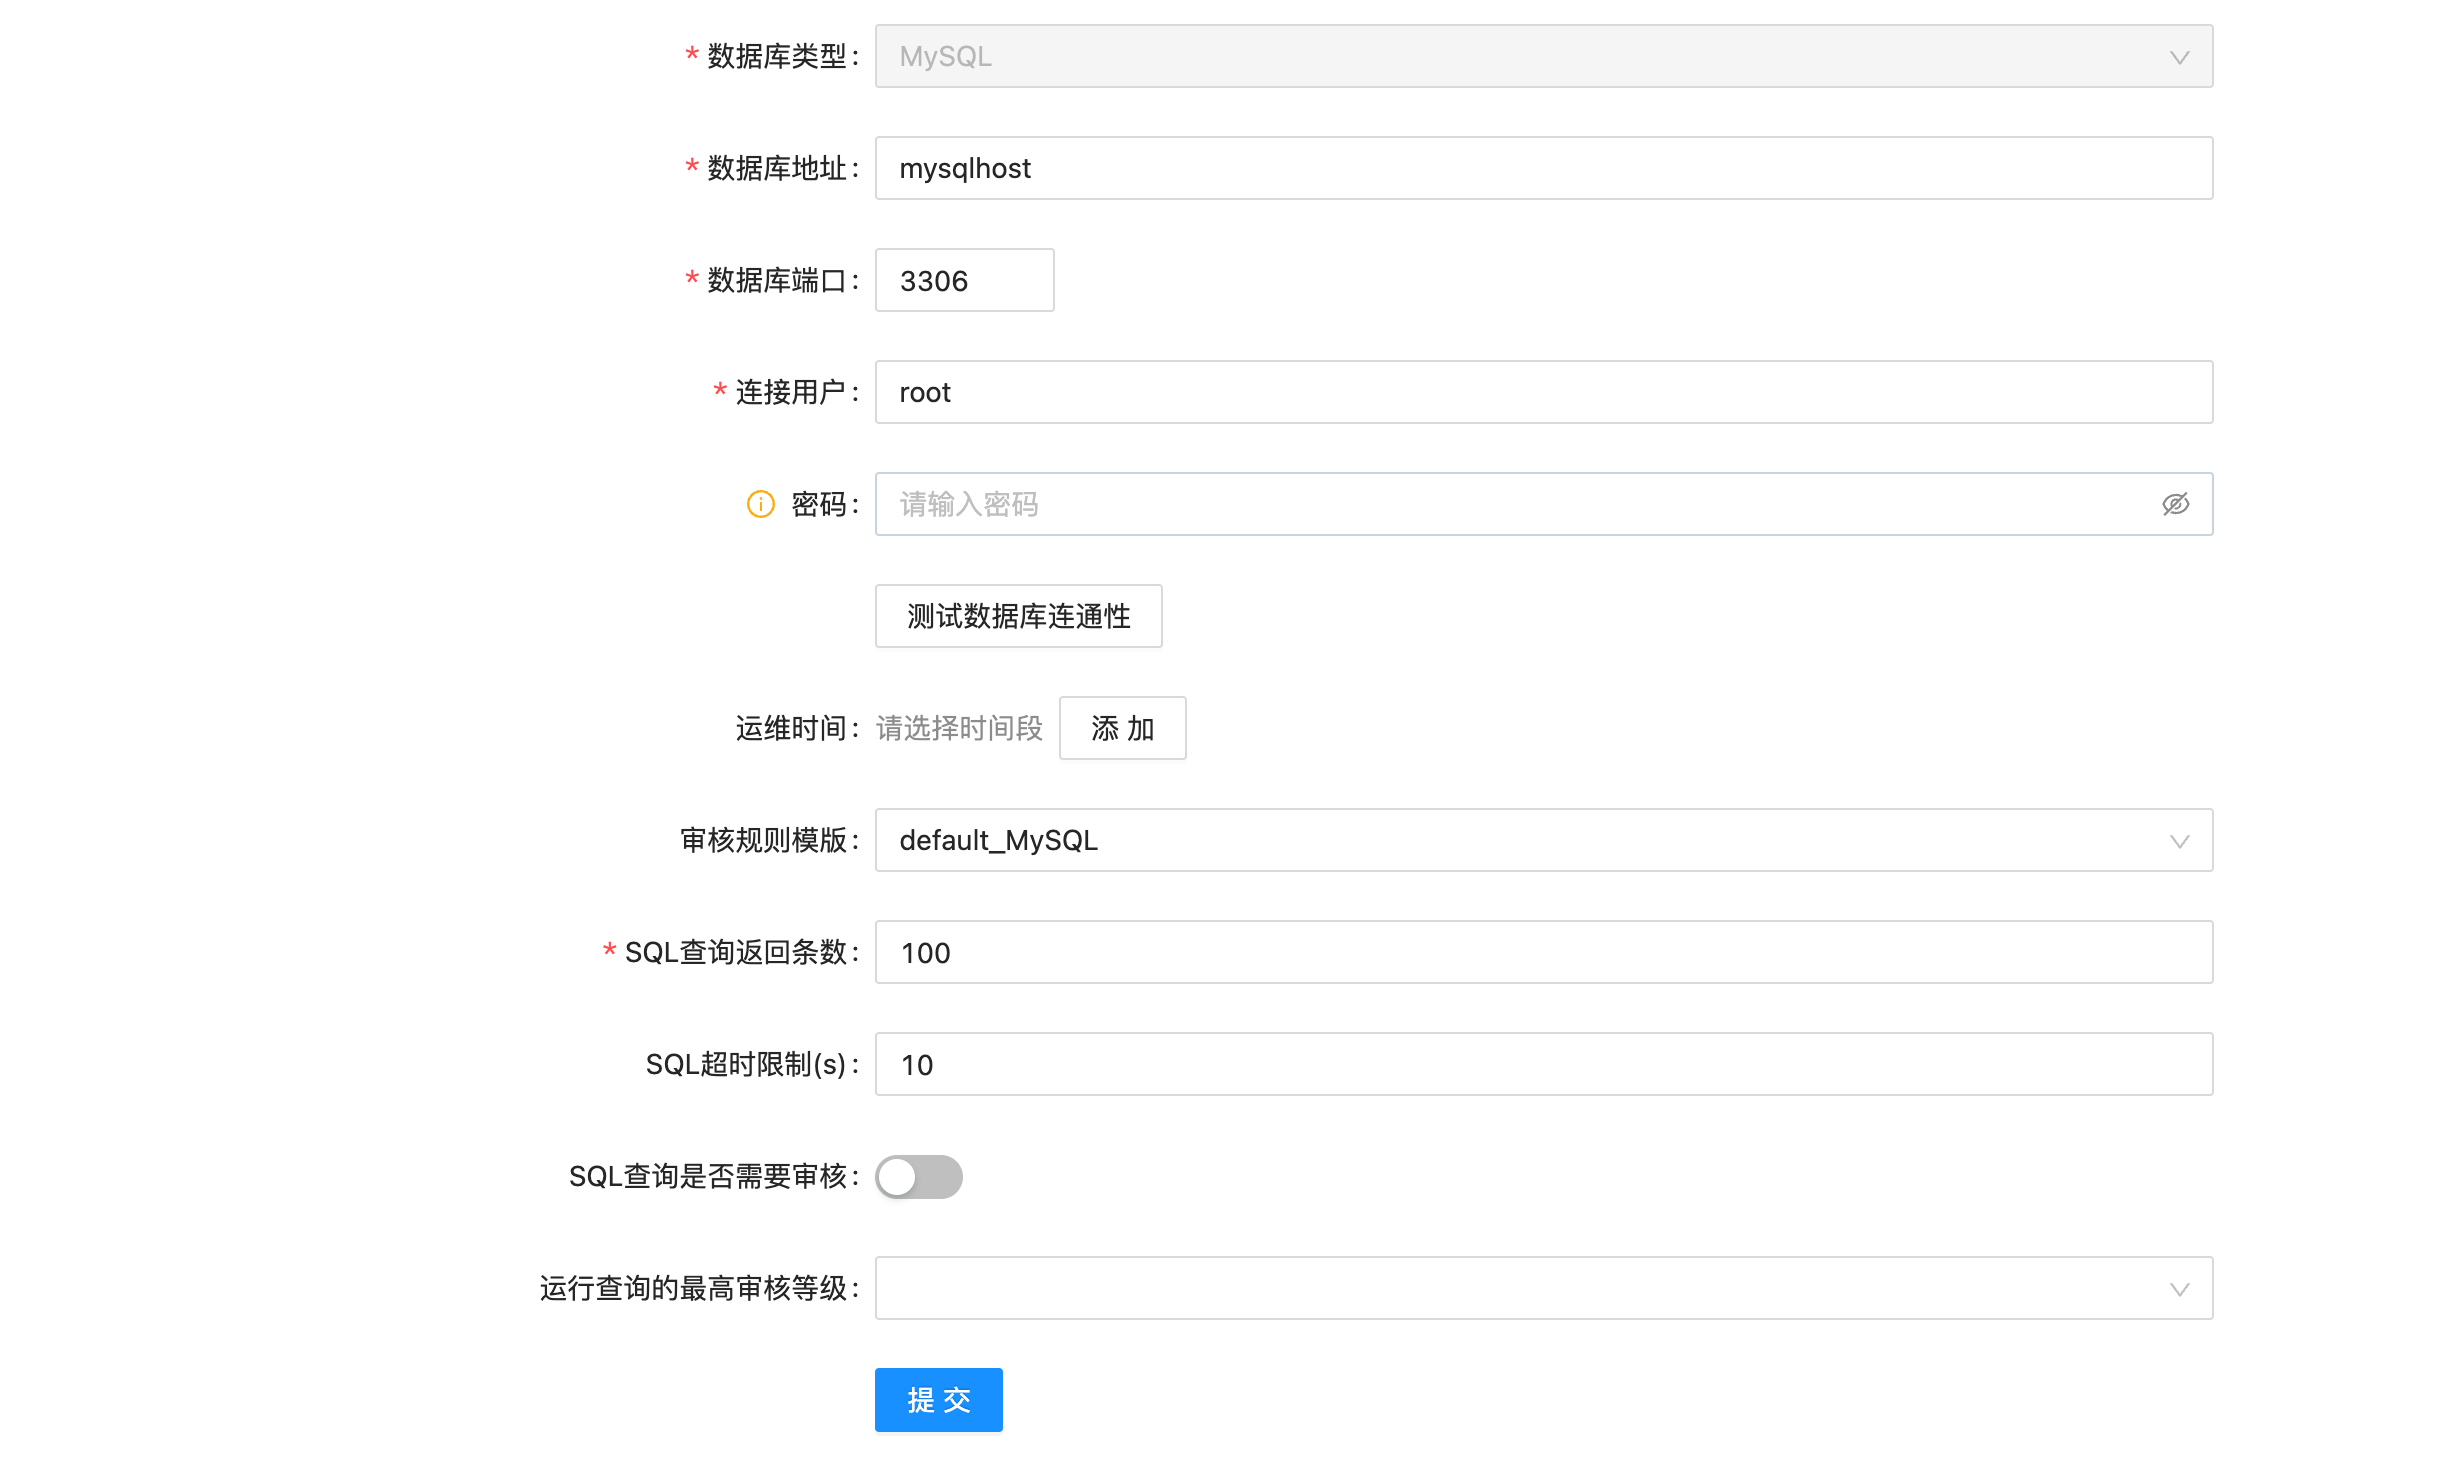Click the chevron on 运行查询的最高审核等级 field
Viewport: 2462px width, 1474px height.
2180,1289
